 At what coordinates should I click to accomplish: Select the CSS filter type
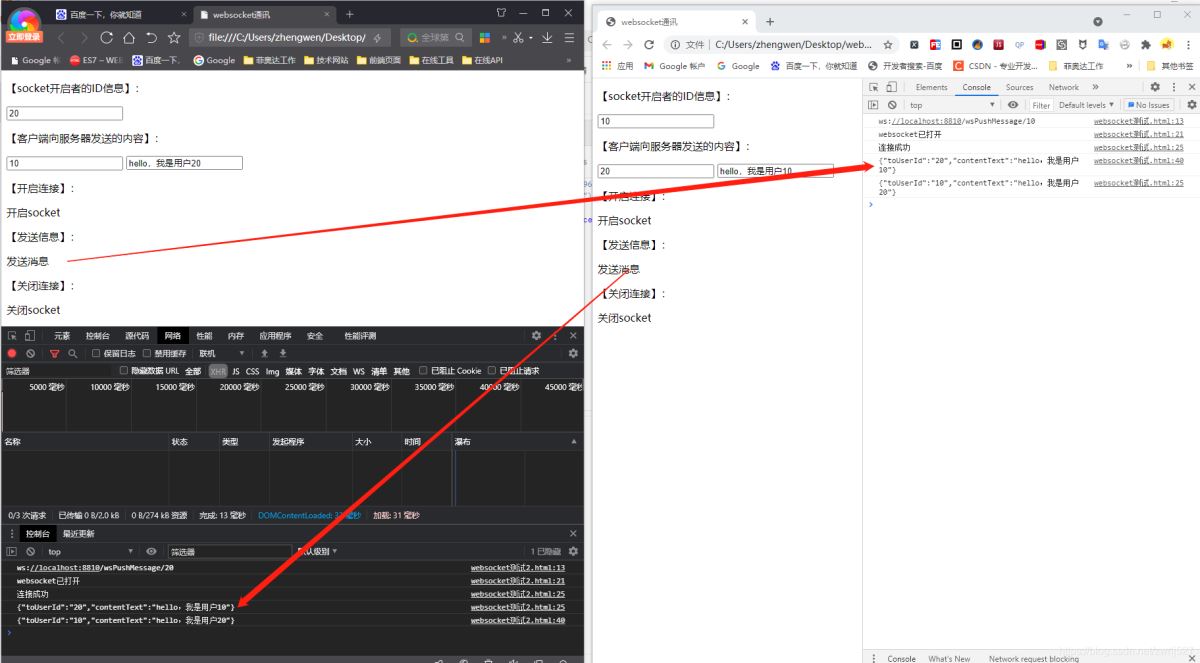(252, 371)
